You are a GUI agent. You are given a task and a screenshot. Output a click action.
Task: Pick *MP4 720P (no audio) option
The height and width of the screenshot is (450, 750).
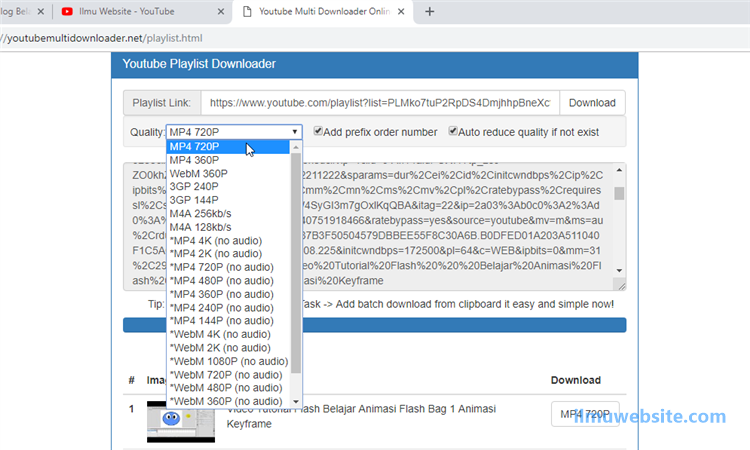[228, 267]
